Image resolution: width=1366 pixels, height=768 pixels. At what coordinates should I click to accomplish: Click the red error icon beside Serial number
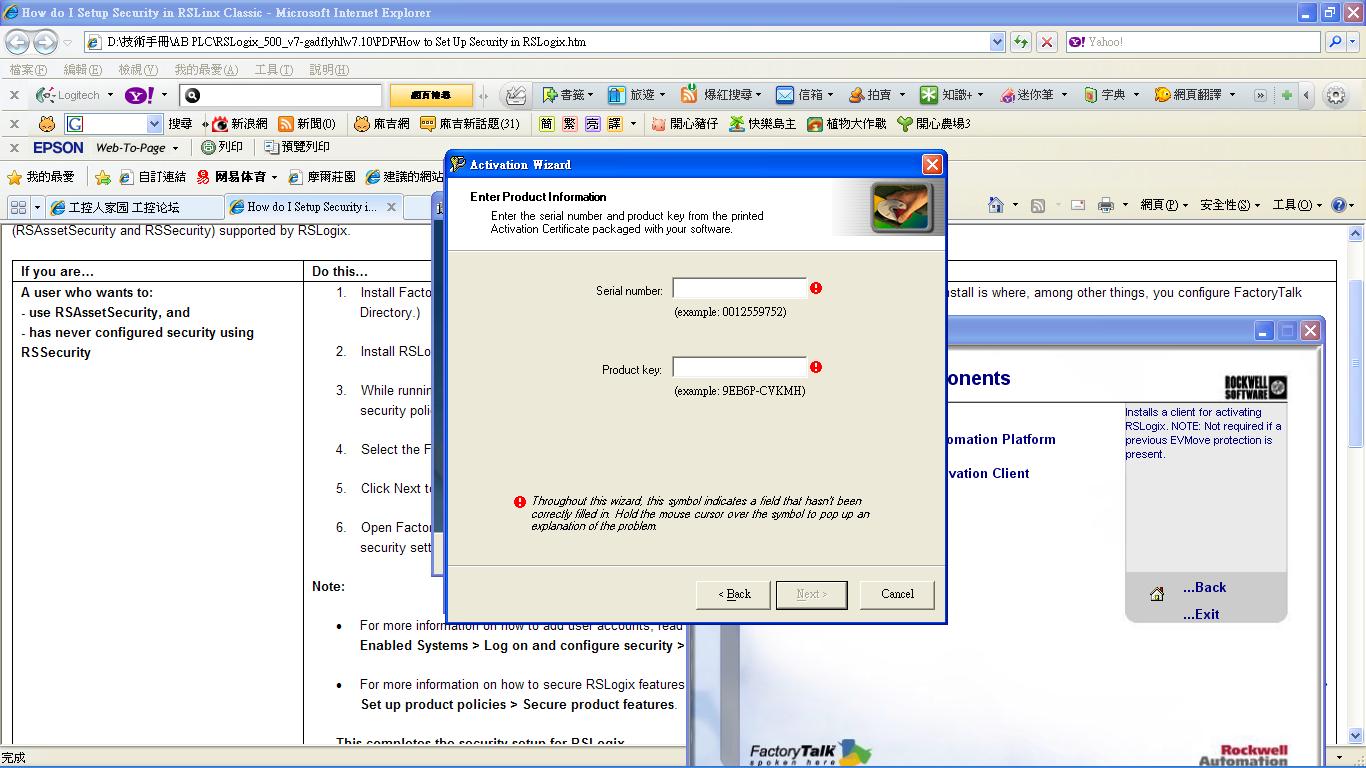point(816,288)
